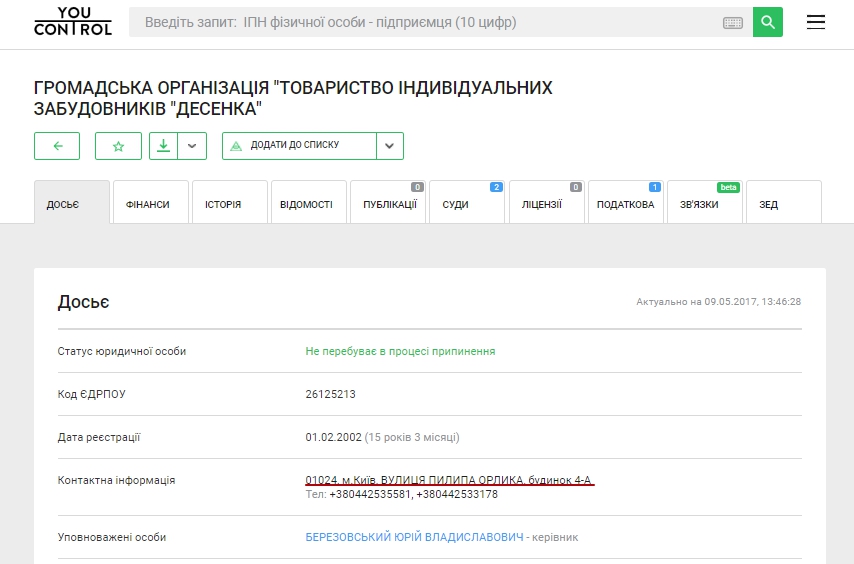Click the green search magnifier button
The width and height of the screenshot is (854, 564).
pos(768,22)
